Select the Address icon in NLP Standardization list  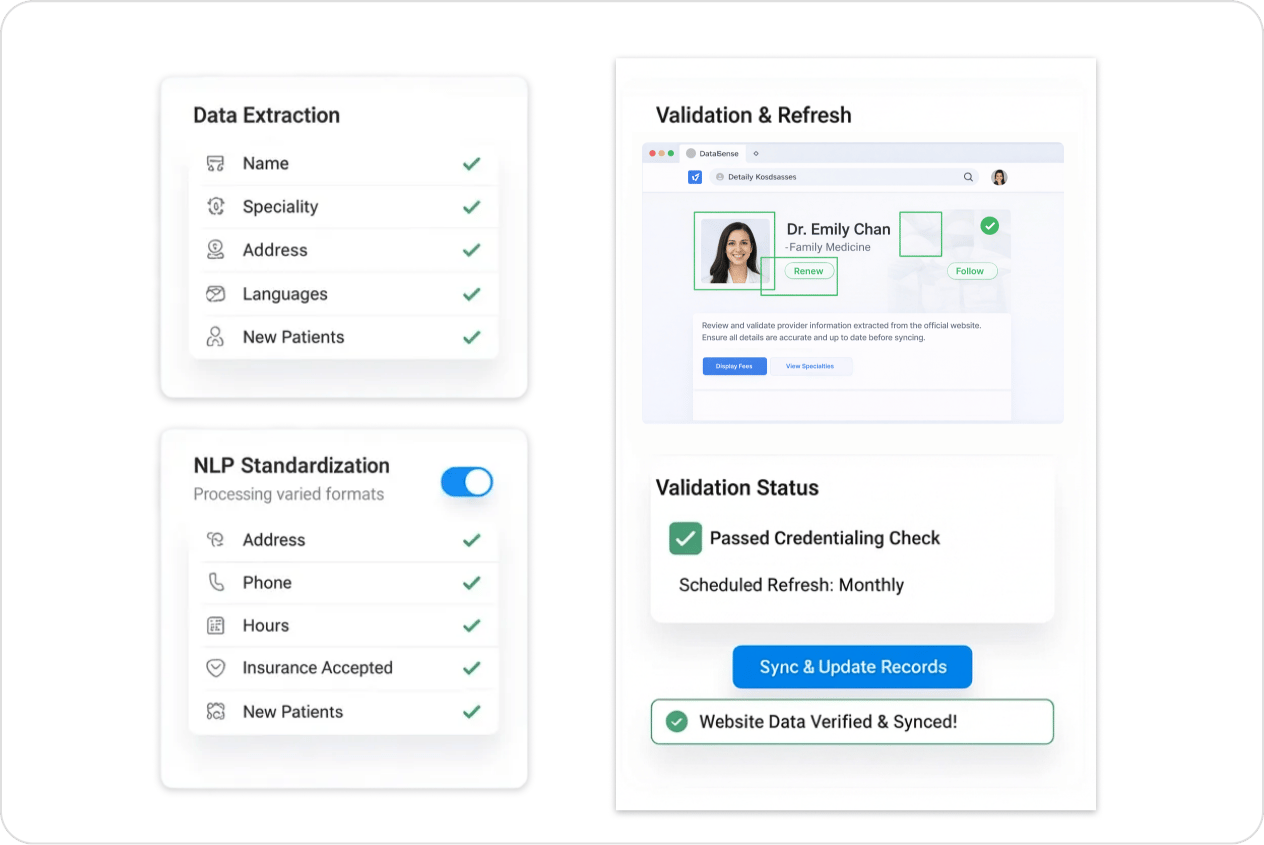click(x=215, y=539)
